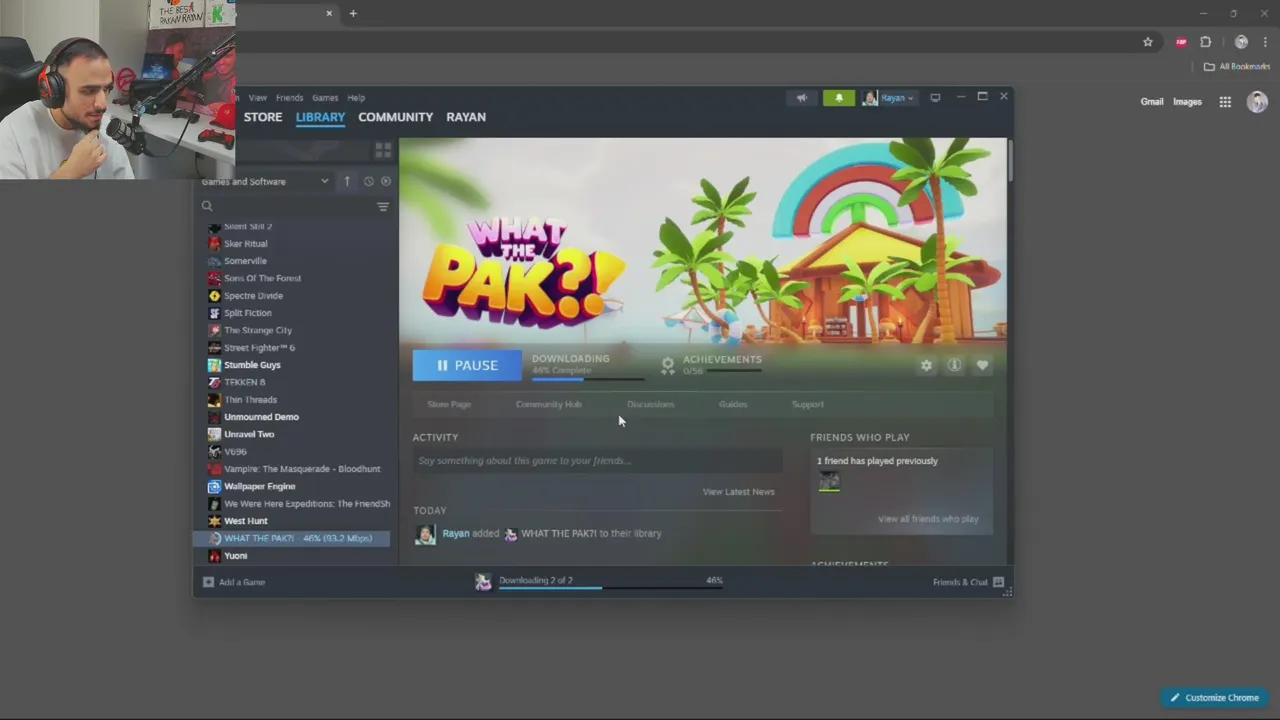Open a new Chrome tab with plus

pyautogui.click(x=353, y=13)
